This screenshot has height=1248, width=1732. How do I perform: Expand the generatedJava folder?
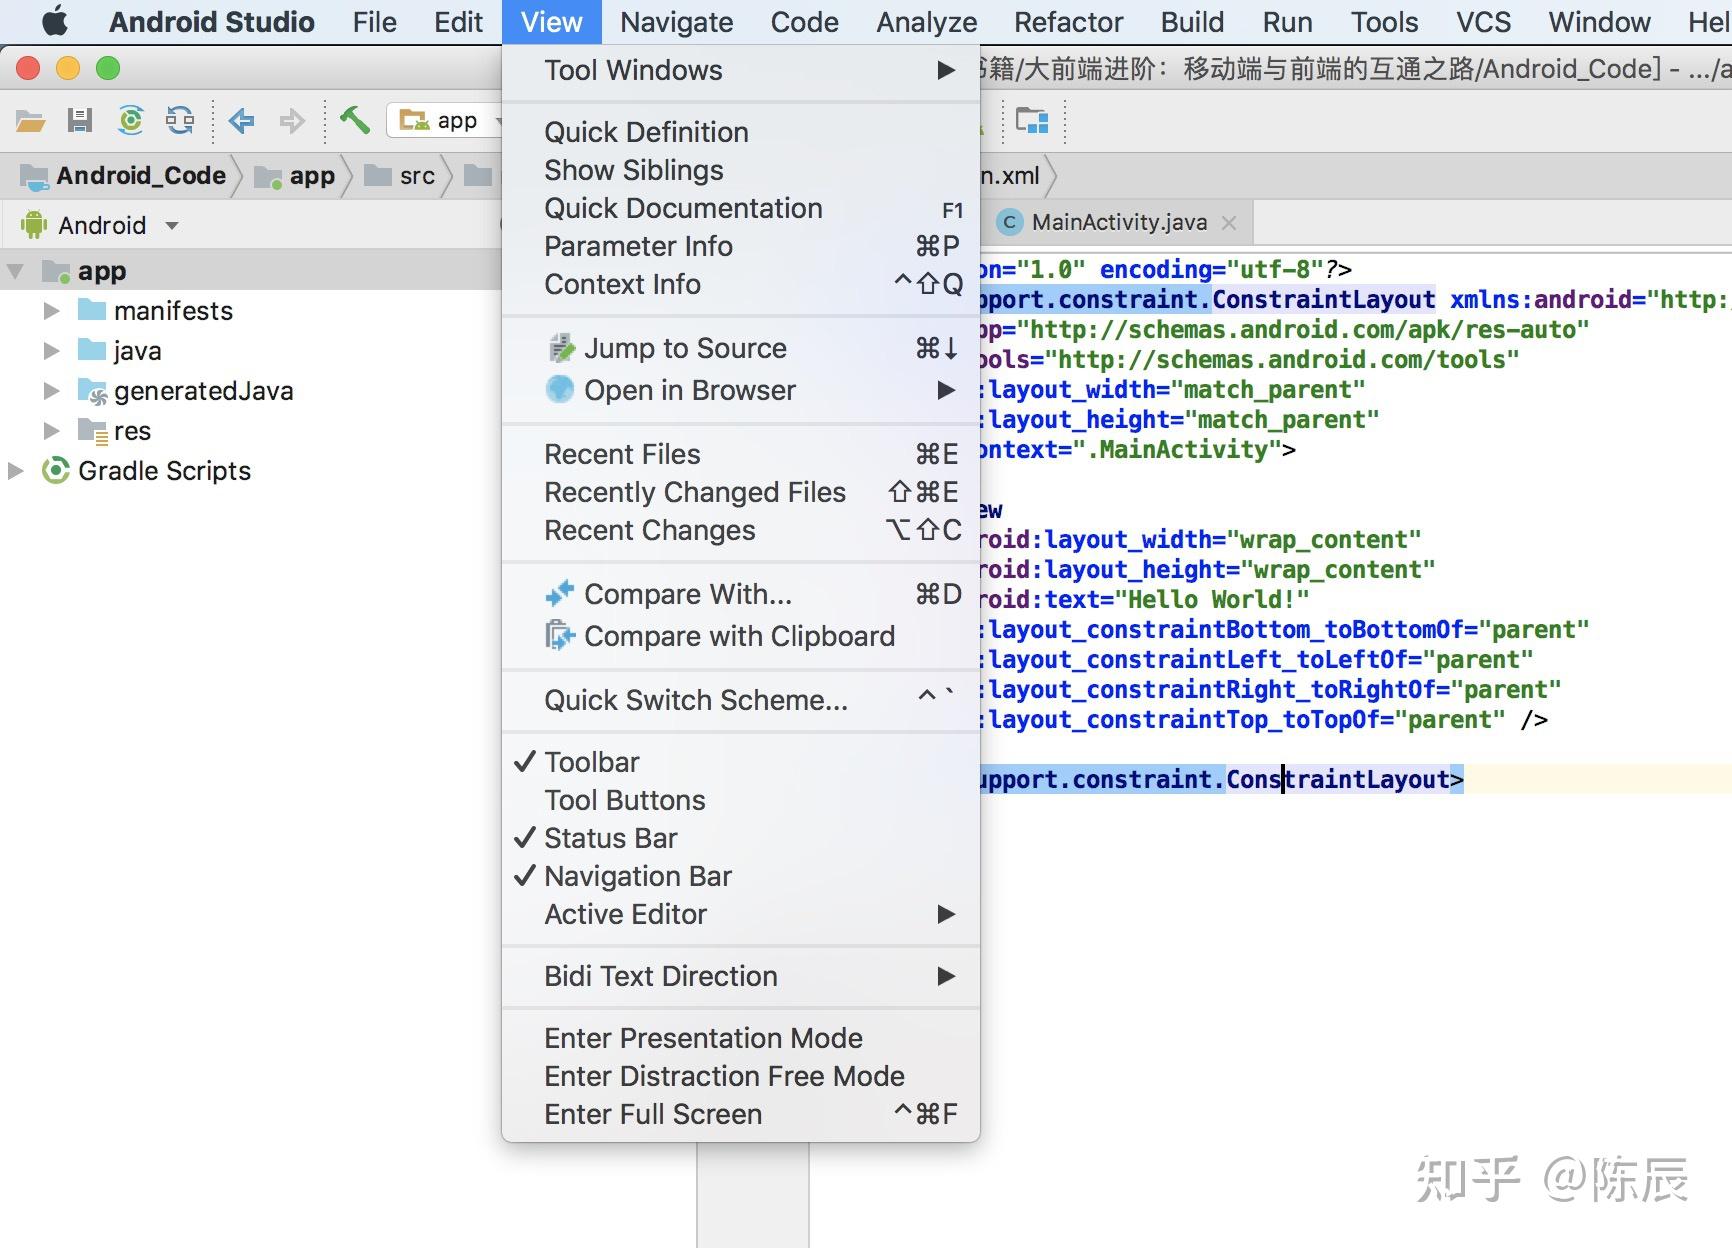click(x=51, y=391)
